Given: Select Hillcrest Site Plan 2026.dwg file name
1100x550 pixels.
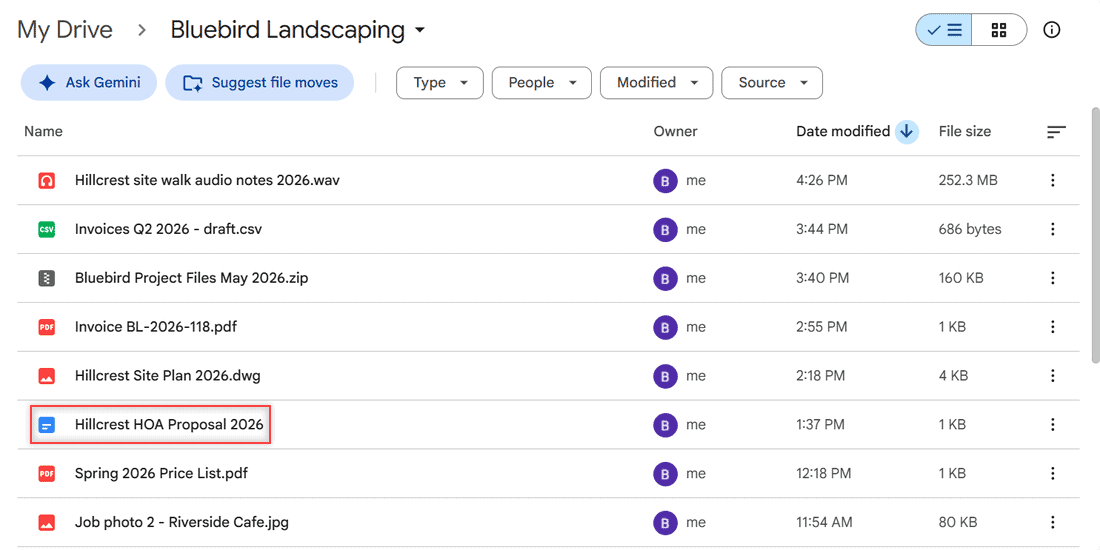Looking at the screenshot, I should pyautogui.click(x=168, y=375).
